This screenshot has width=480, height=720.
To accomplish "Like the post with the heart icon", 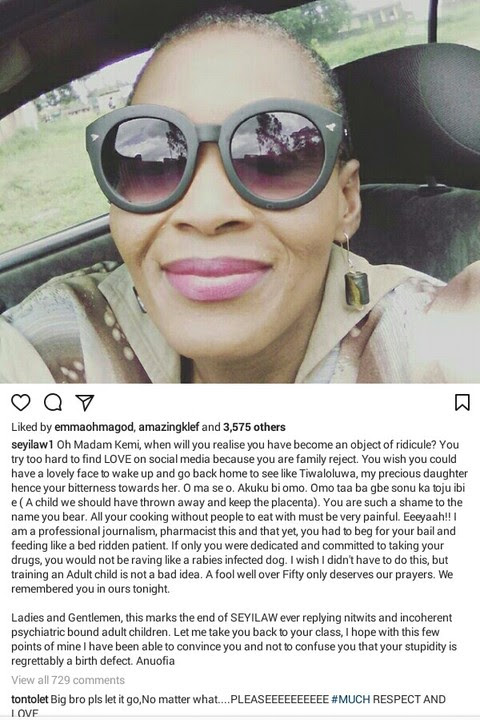I will pyautogui.click(x=21, y=402).
